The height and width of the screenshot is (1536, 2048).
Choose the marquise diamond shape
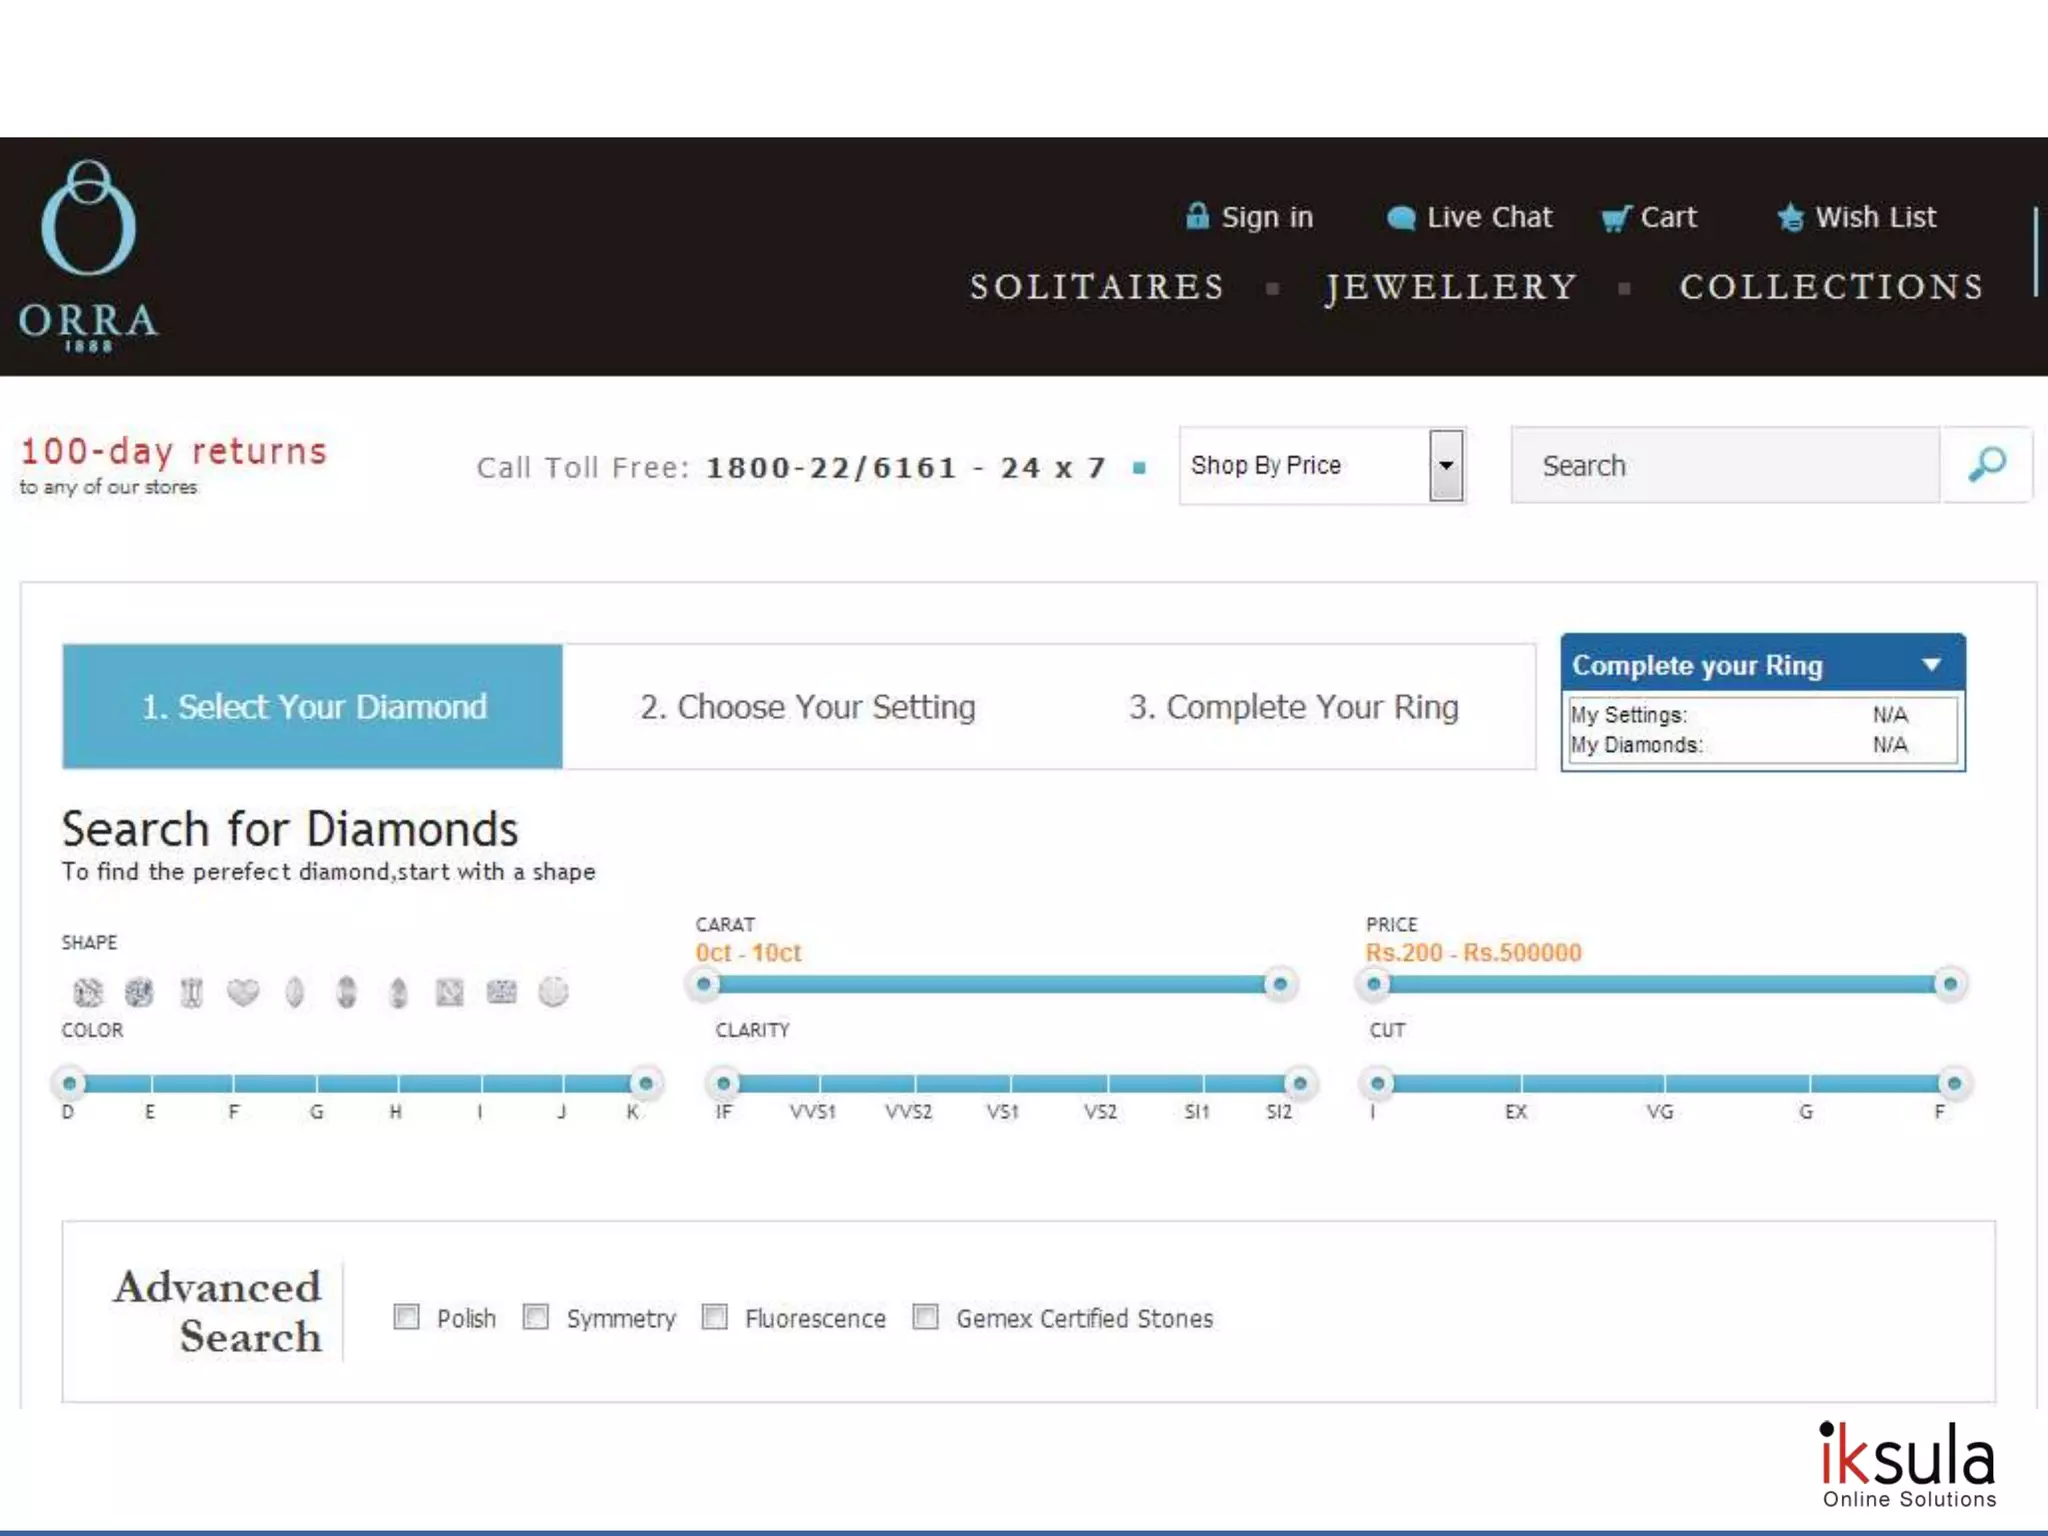(294, 992)
